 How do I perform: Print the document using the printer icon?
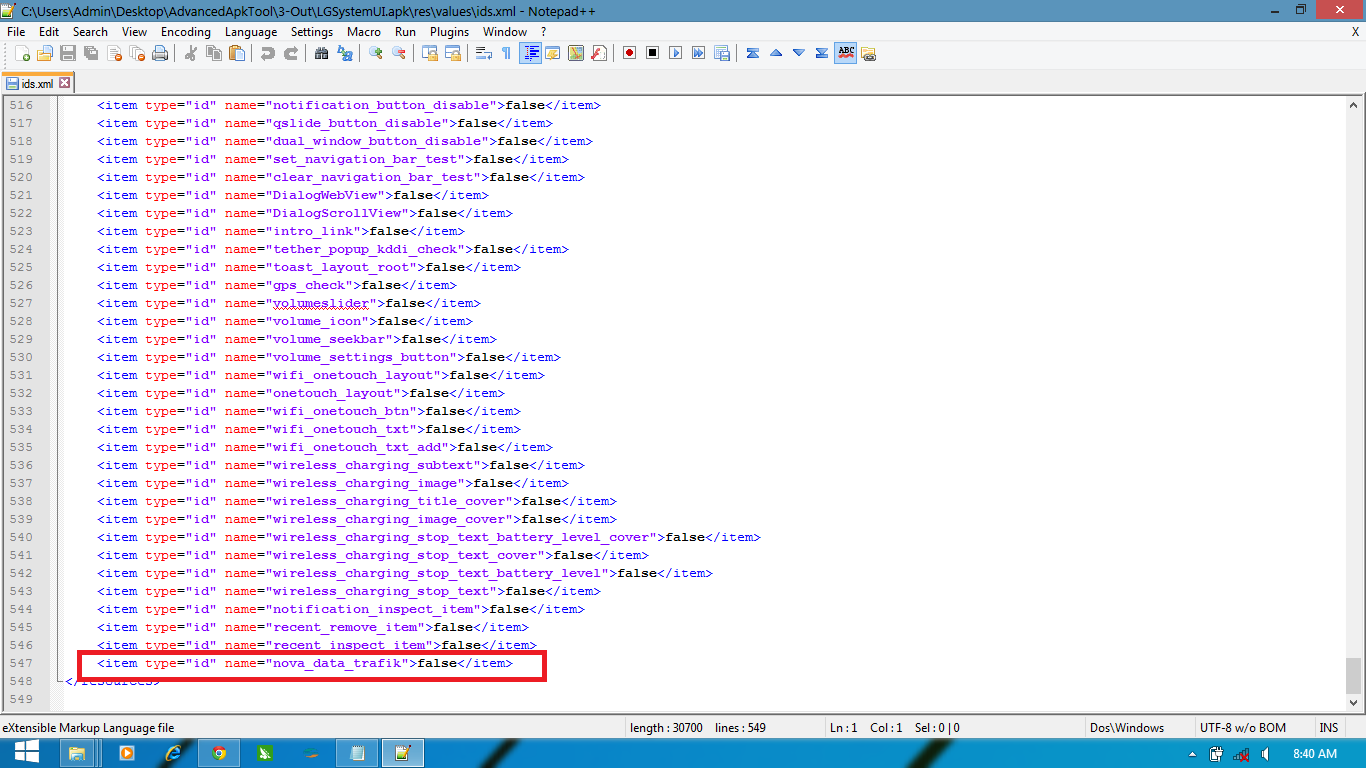tap(160, 53)
